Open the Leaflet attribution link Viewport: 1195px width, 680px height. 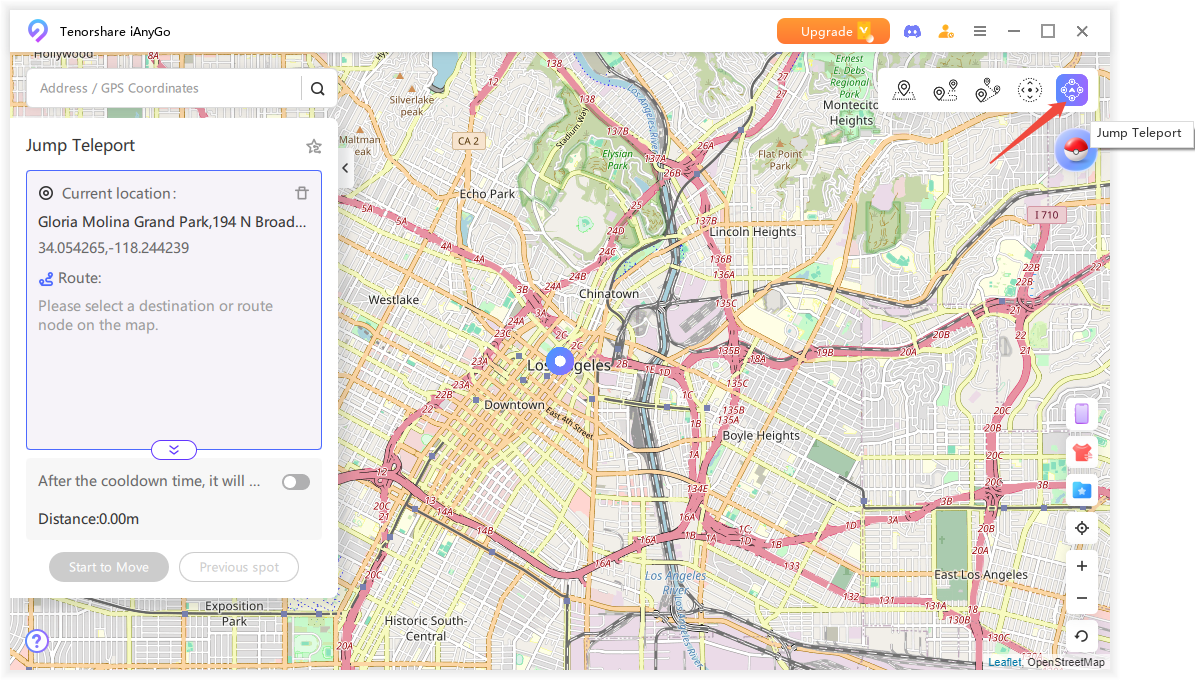pos(1004,662)
